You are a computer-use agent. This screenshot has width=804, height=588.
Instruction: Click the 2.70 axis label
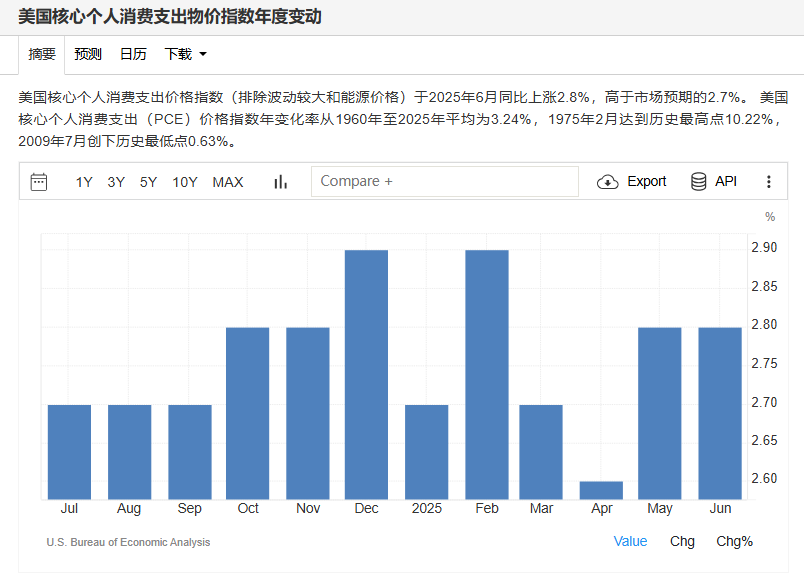click(x=764, y=402)
